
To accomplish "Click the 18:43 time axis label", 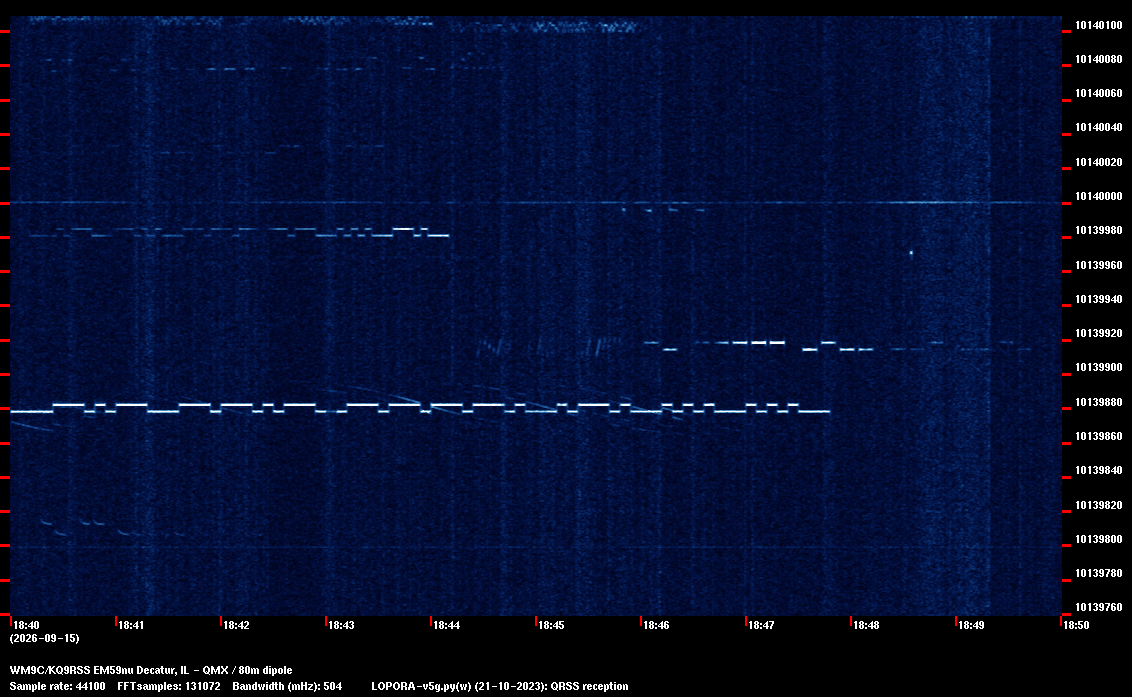I will pyautogui.click(x=341, y=625).
